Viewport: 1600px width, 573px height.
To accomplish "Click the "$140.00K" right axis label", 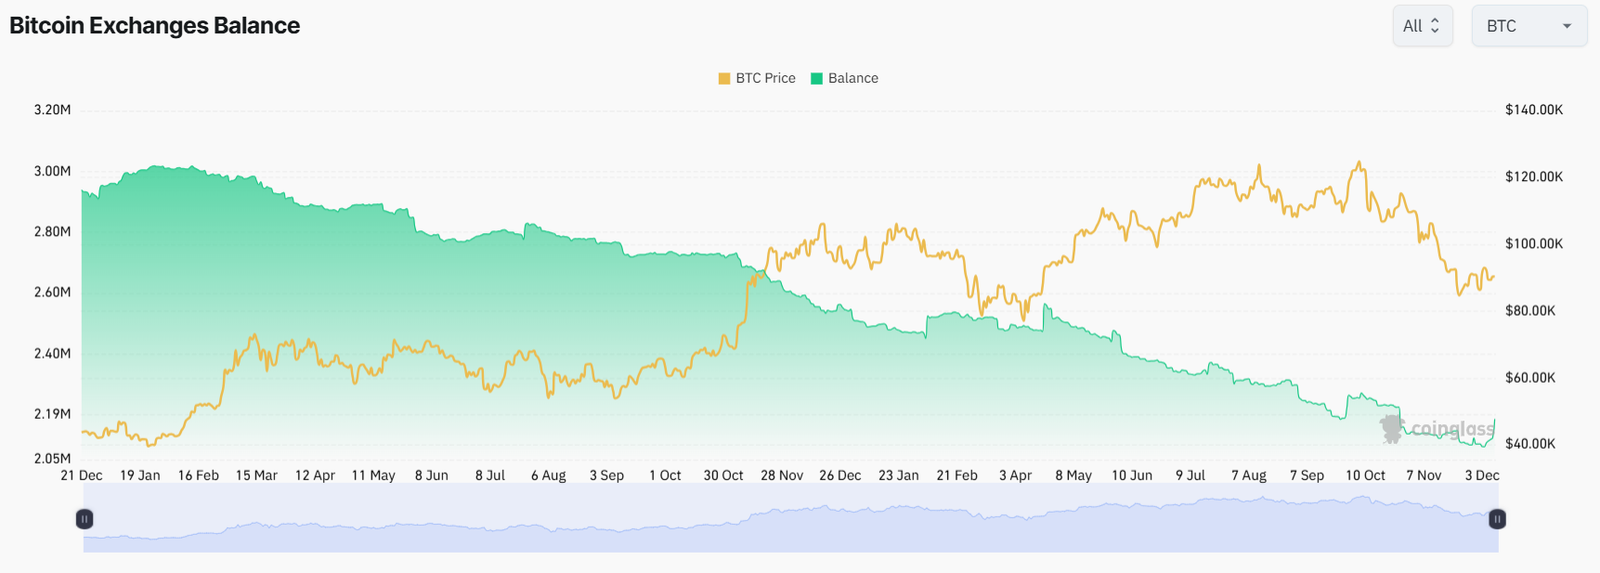I will (1533, 110).
